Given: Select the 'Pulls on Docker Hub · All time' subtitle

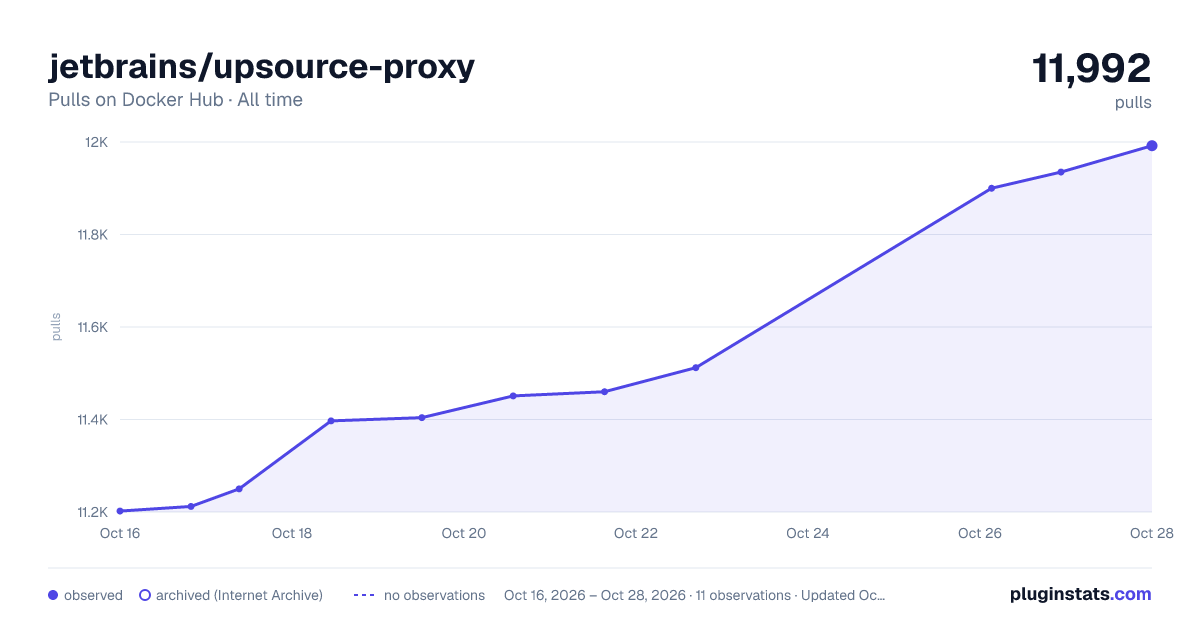Looking at the screenshot, I should [175, 100].
